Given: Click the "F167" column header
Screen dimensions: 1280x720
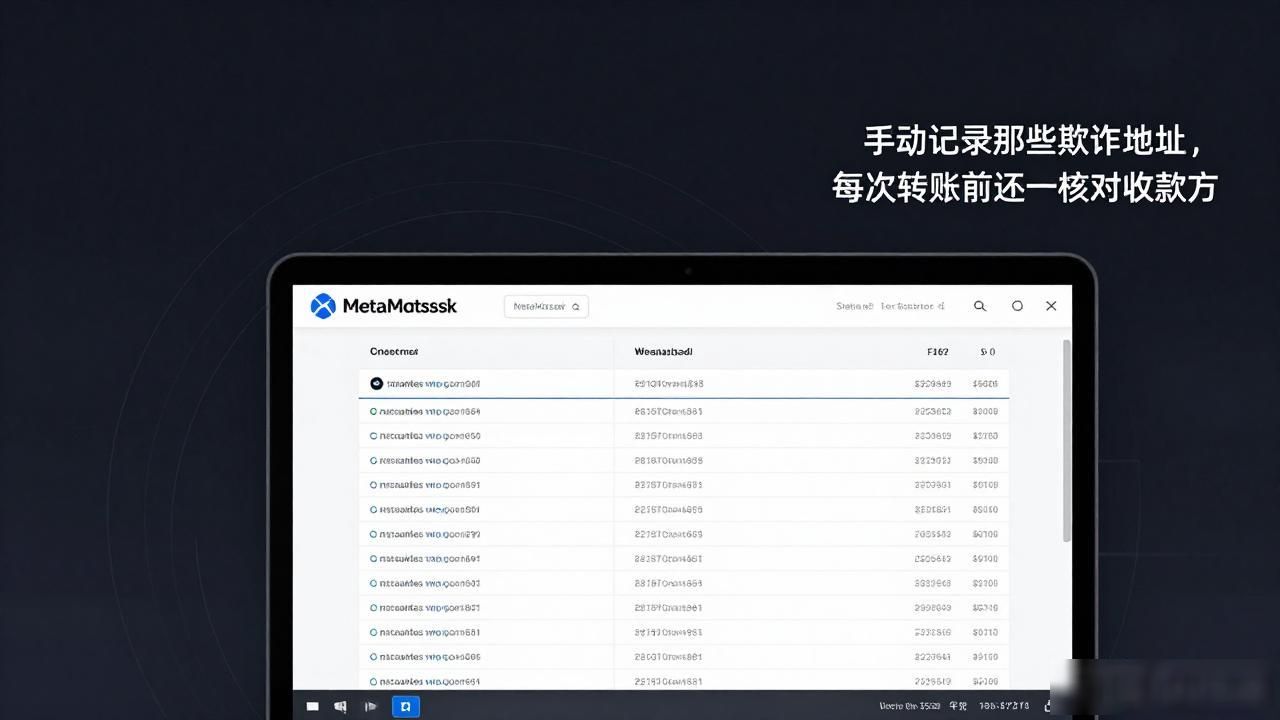Looking at the screenshot, I should pyautogui.click(x=938, y=352).
